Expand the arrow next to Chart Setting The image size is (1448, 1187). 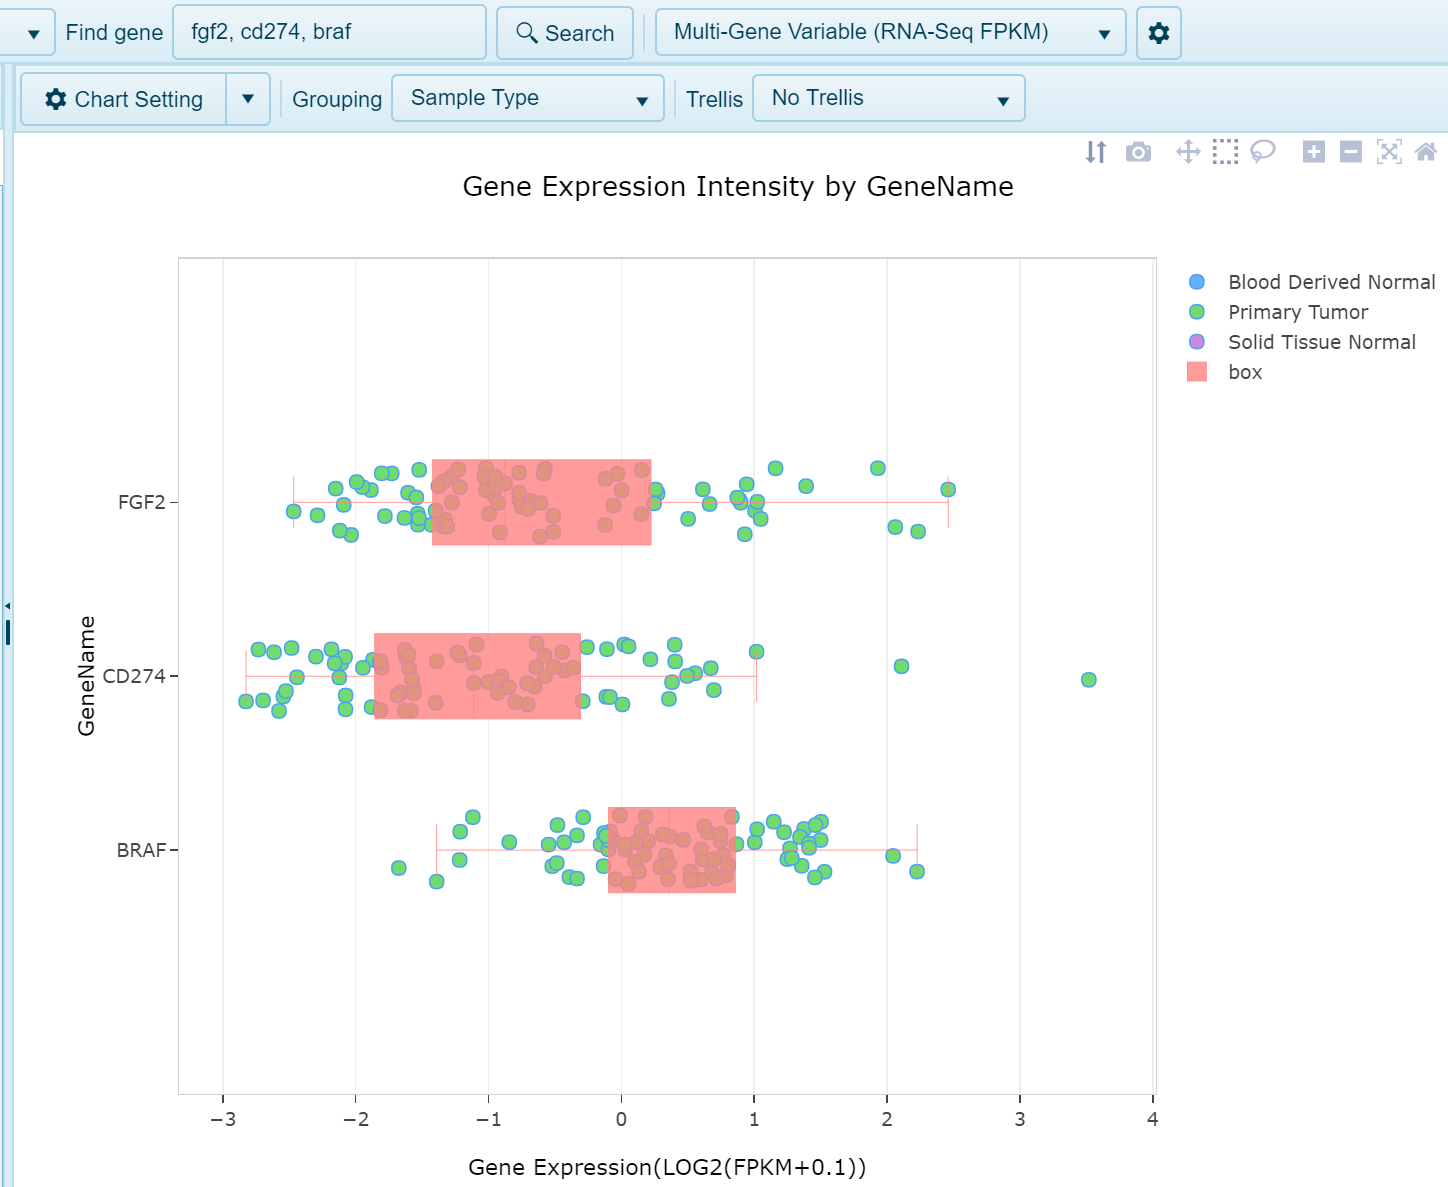(x=248, y=98)
